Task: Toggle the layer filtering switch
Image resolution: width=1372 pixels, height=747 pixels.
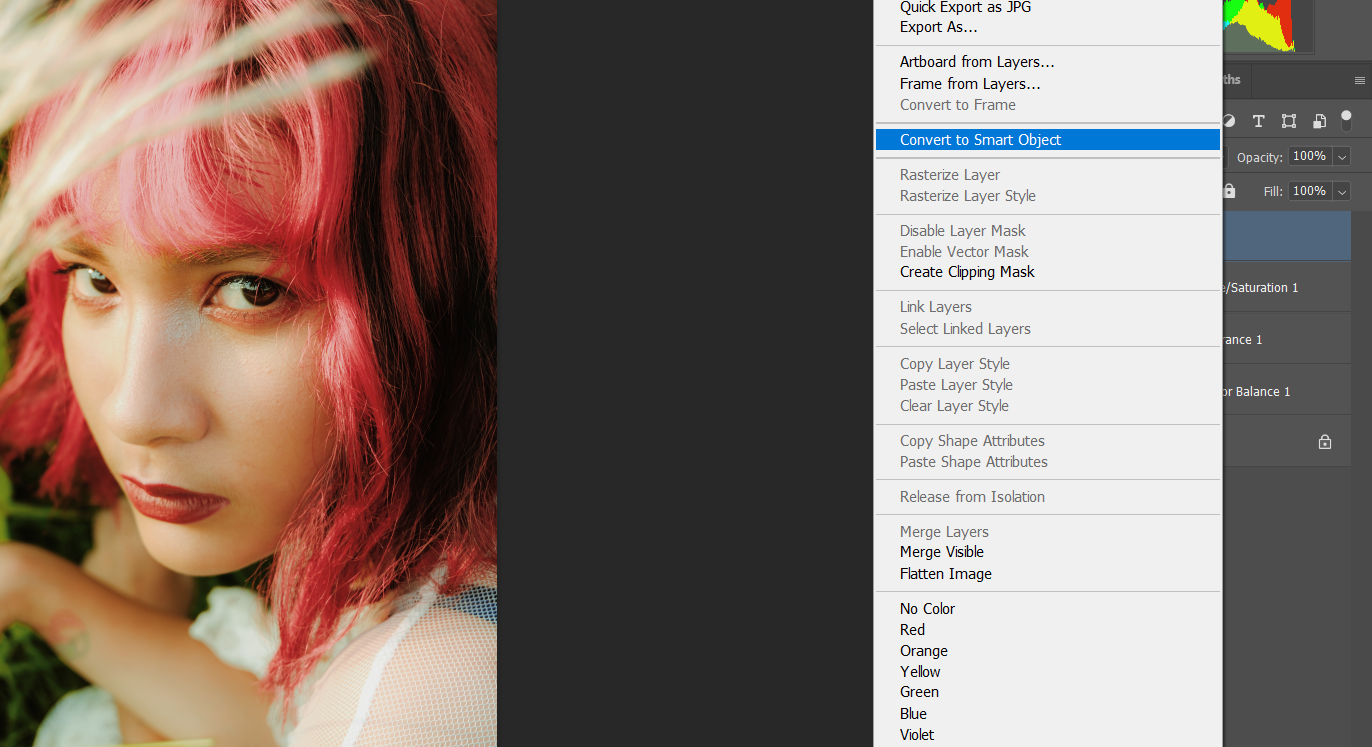Action: tap(1346, 121)
